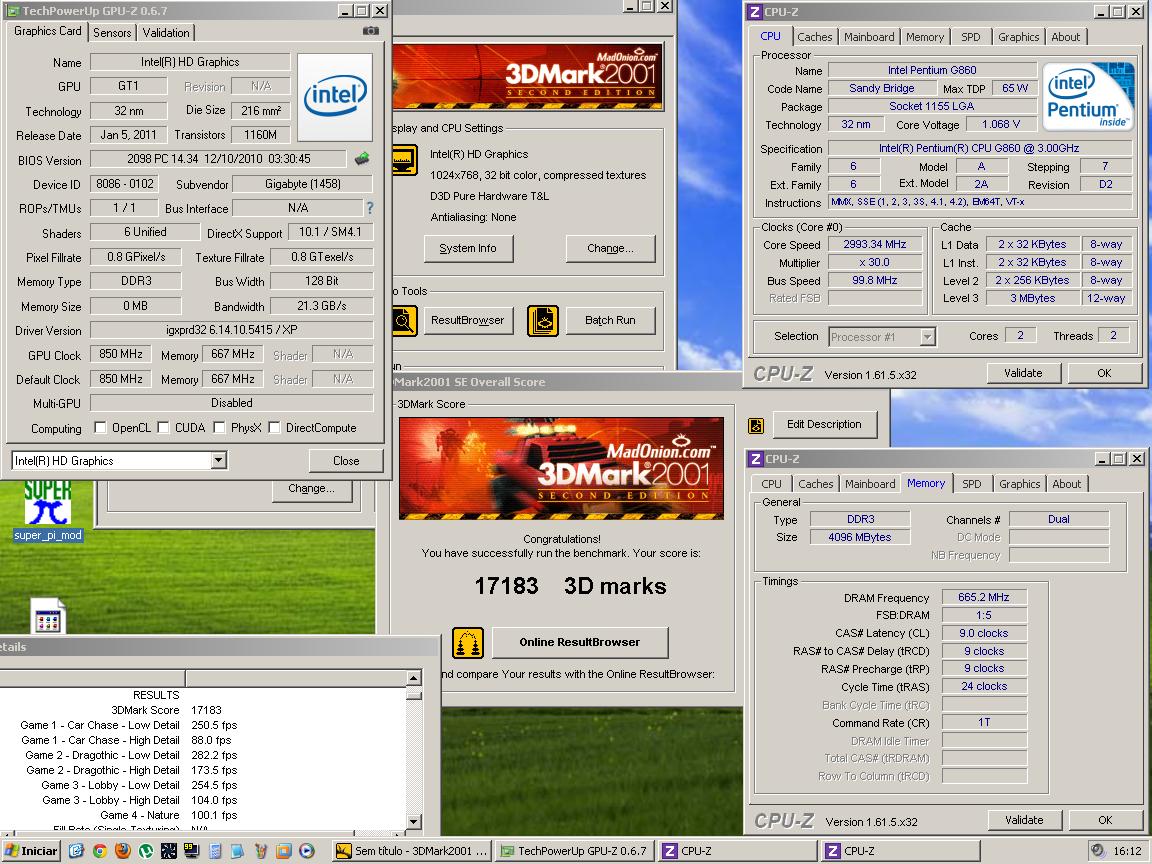The width and height of the screenshot is (1152, 864).
Task: Switch to the Validation tab in GPU-Z
Action: tap(166, 32)
